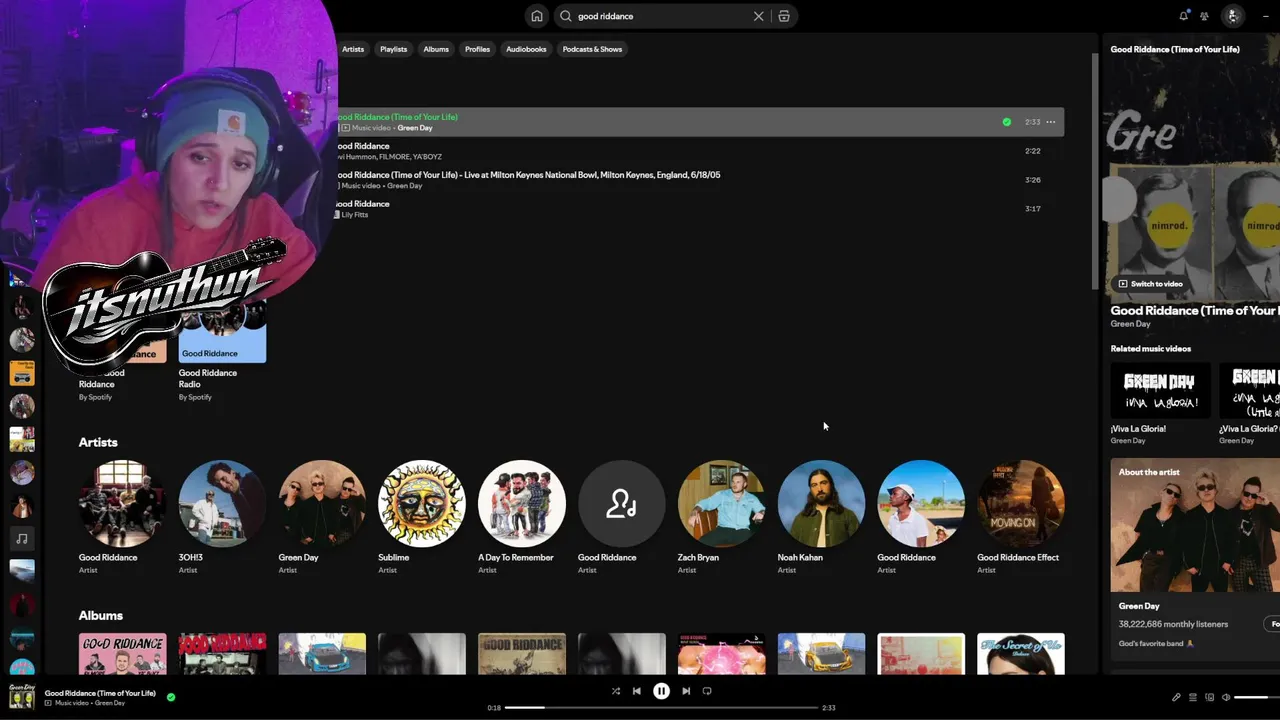Image resolution: width=1280 pixels, height=720 pixels.
Task: Open the Browse icon beside search field
Action: click(784, 16)
